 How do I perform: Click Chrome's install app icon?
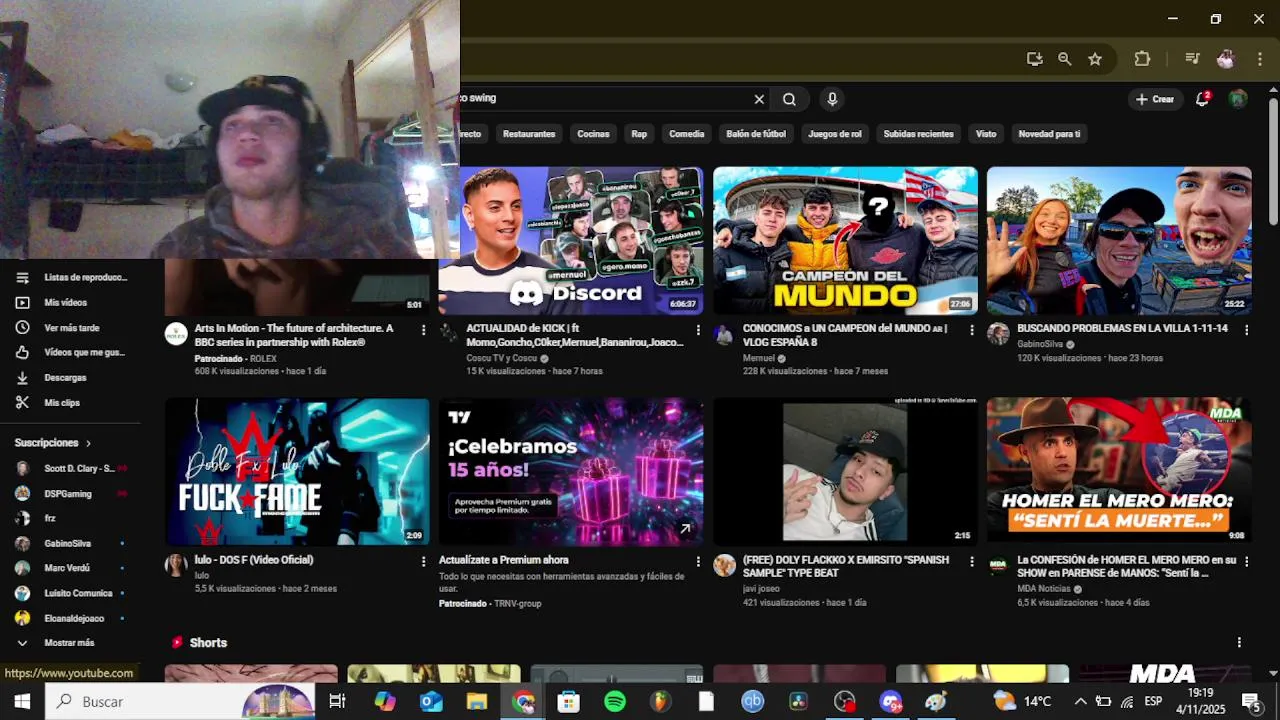tap(1035, 59)
